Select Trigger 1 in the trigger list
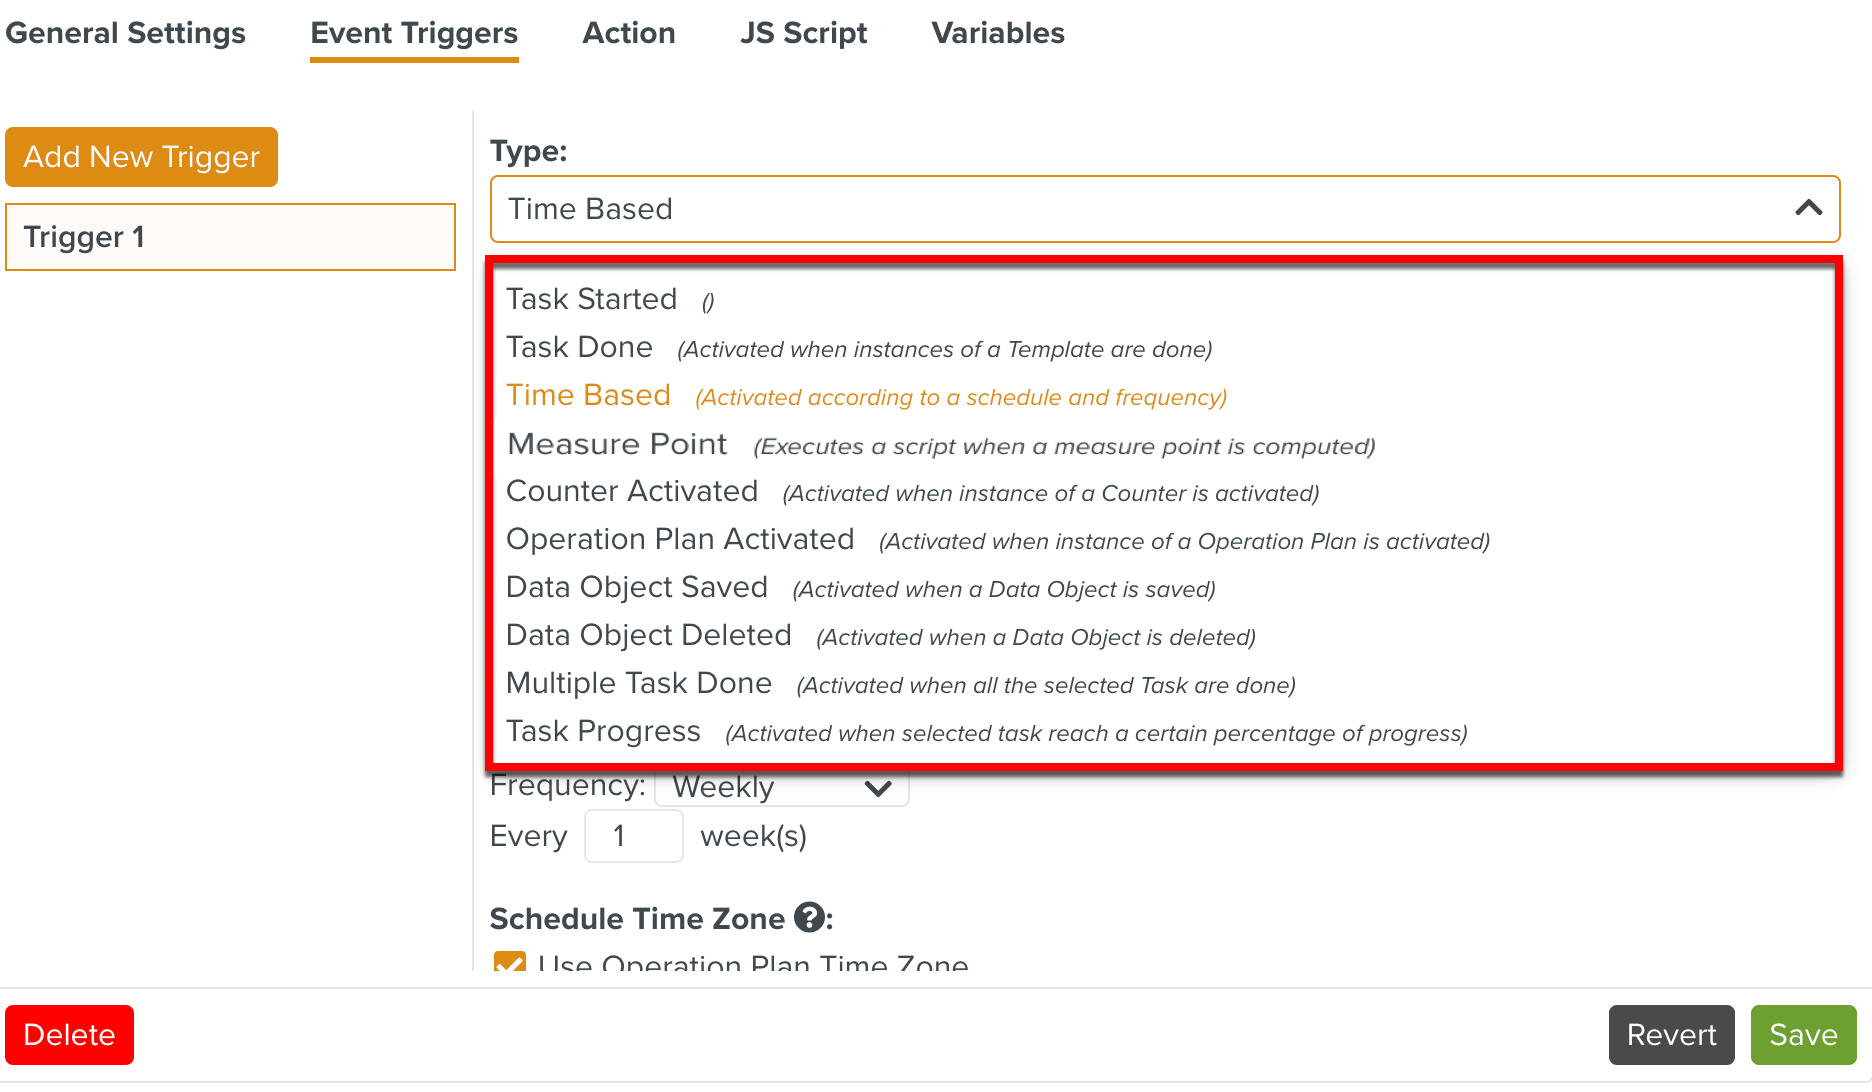Image resolution: width=1872 pixels, height=1092 pixels. [x=230, y=237]
